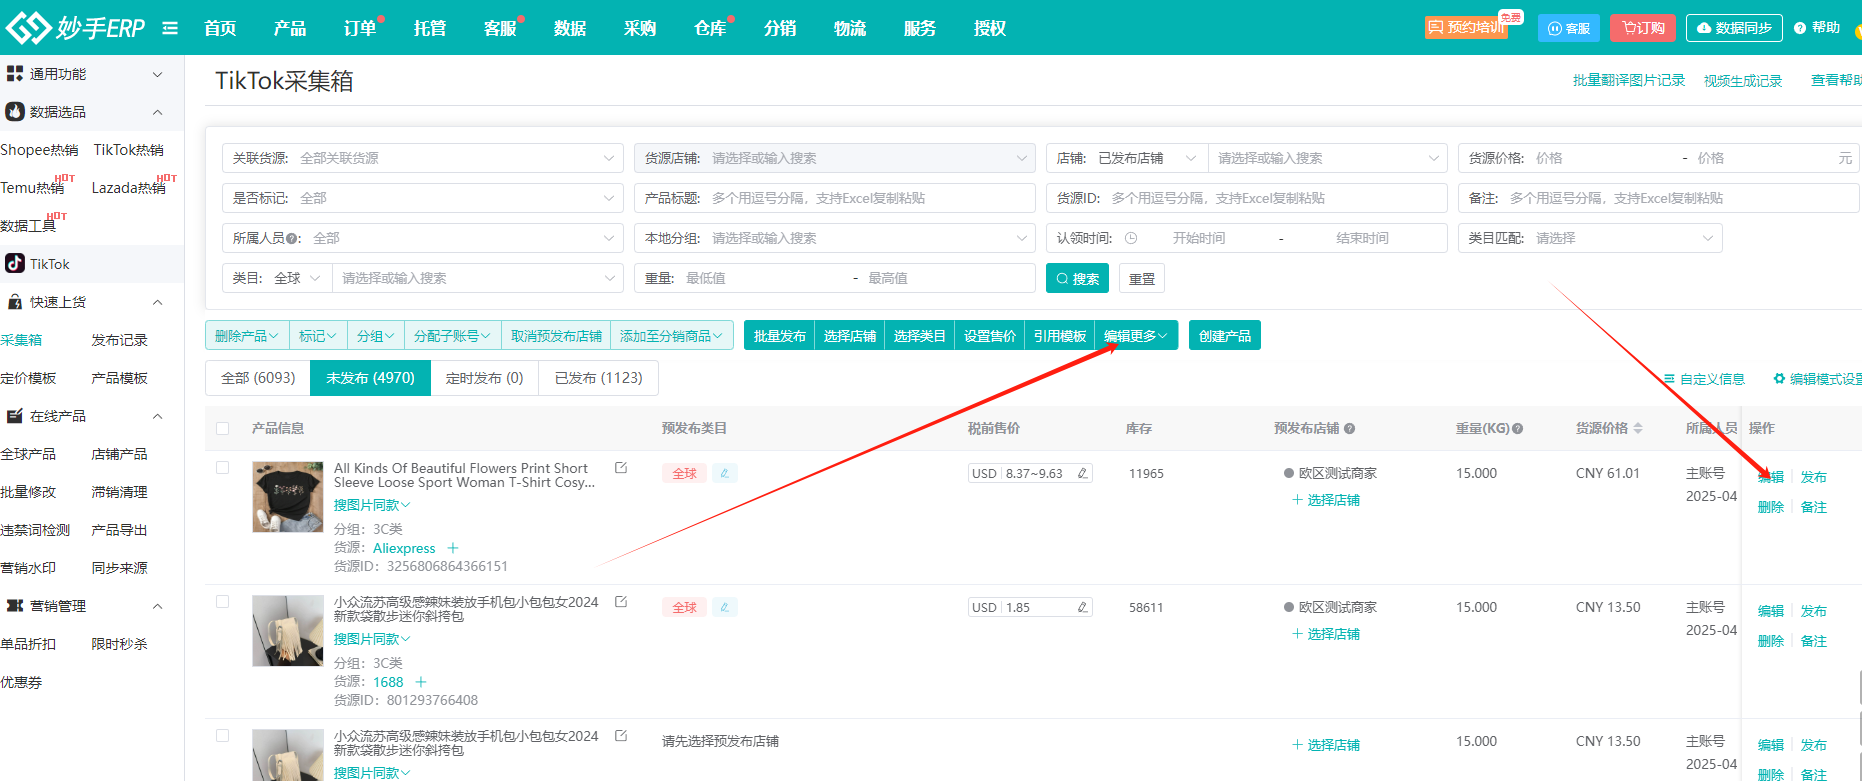Image resolution: width=1862 pixels, height=781 pixels.
Task: Click the edit-title icon next to Flowers T-Shirt product
Action: pos(621,468)
